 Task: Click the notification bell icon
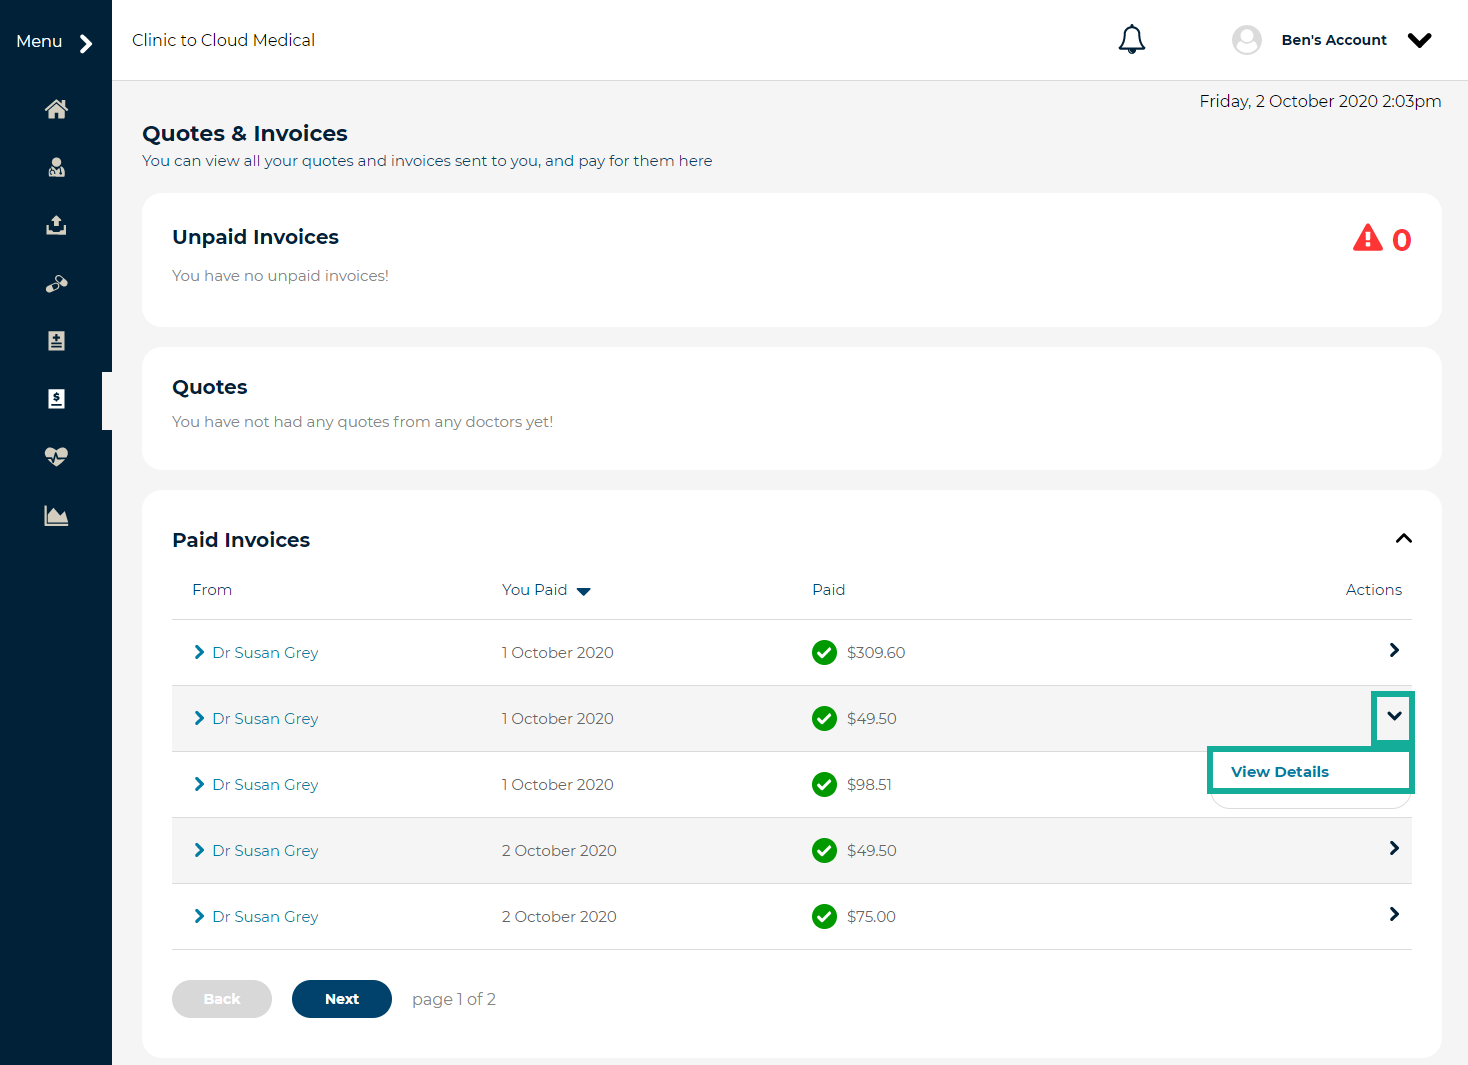point(1131,40)
